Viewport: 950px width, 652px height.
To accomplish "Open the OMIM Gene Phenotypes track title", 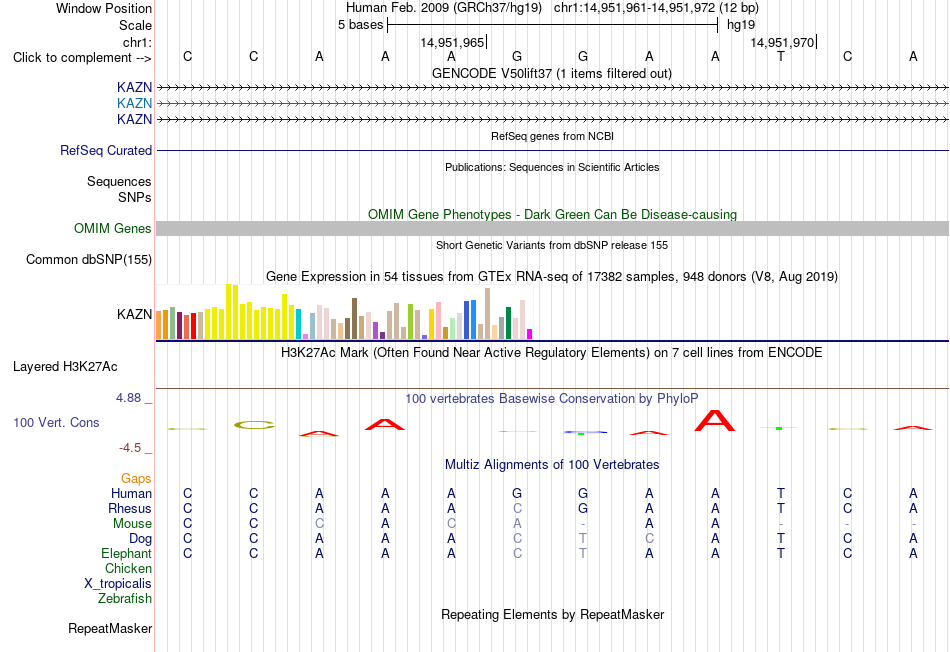I will coord(552,215).
